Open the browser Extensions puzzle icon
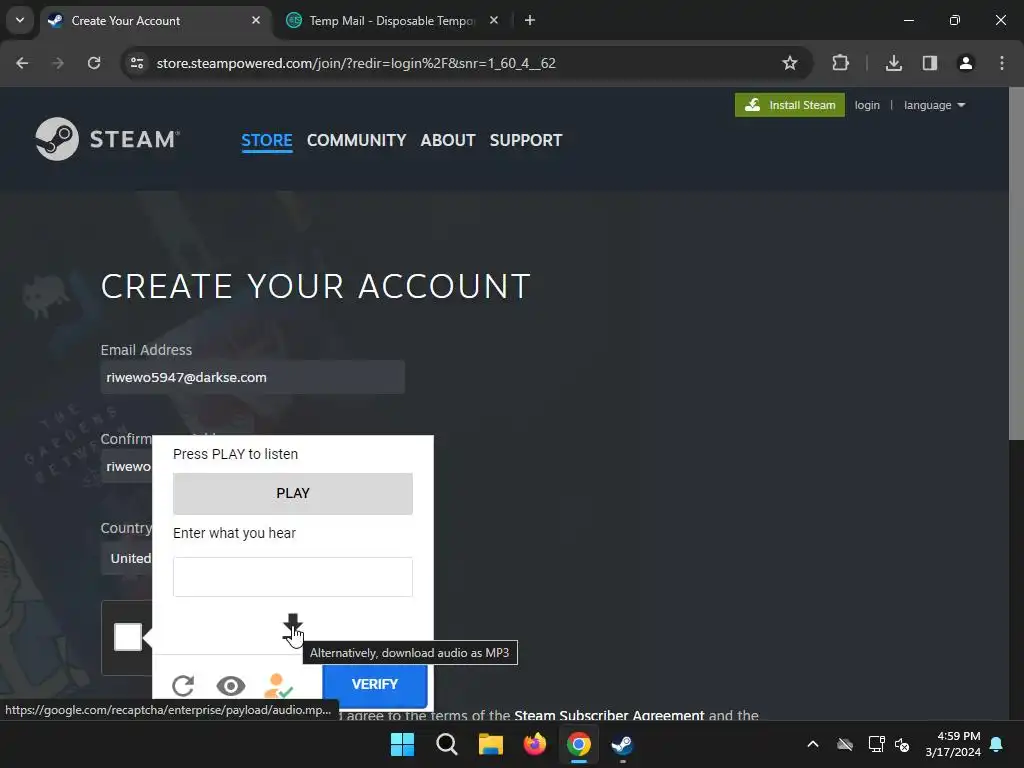1024x768 pixels. [840, 63]
